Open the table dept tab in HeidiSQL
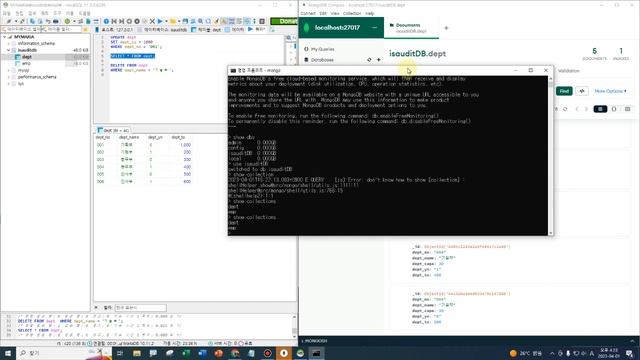 [207, 30]
